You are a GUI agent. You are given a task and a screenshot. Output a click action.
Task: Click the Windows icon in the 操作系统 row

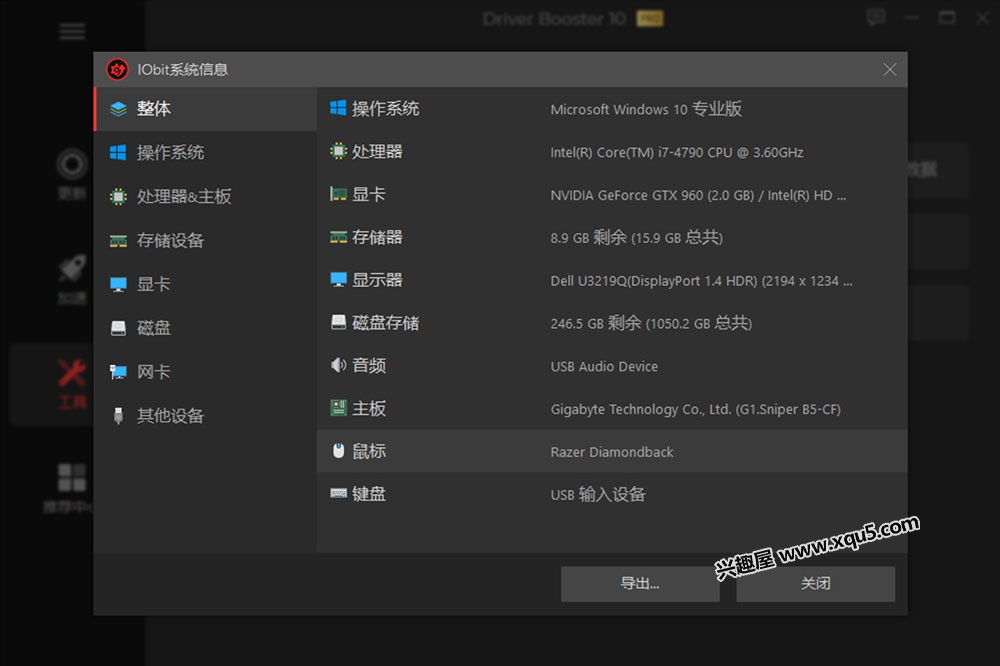338,108
